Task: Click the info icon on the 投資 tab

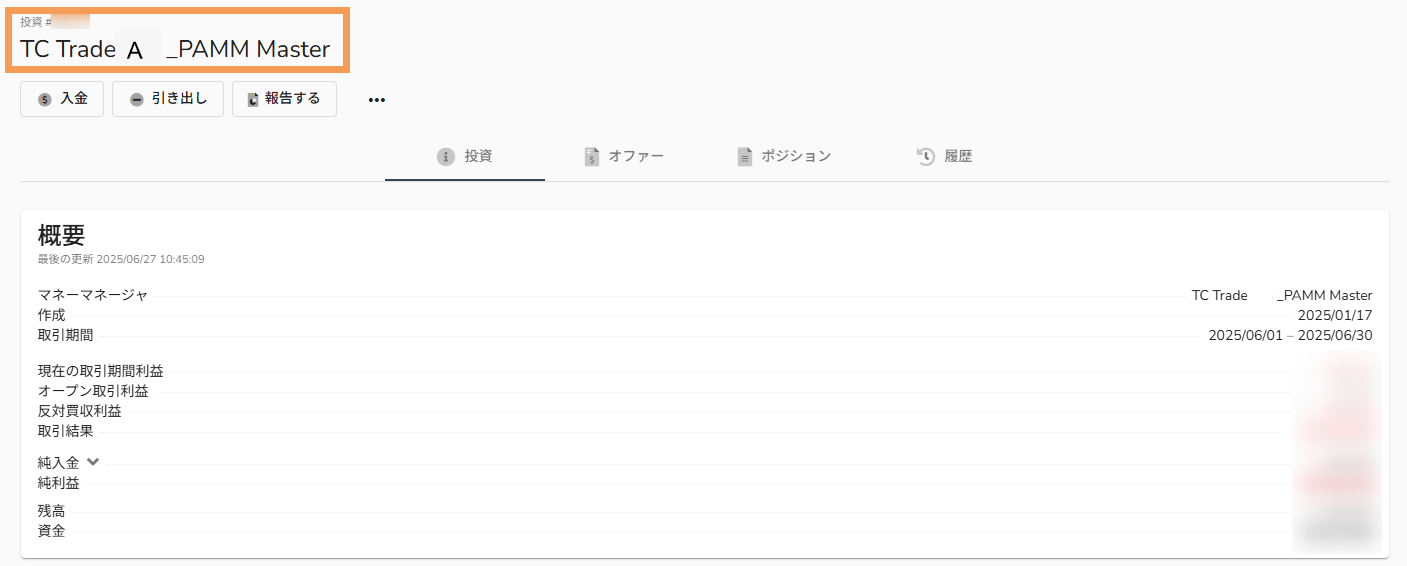Action: tap(446, 157)
